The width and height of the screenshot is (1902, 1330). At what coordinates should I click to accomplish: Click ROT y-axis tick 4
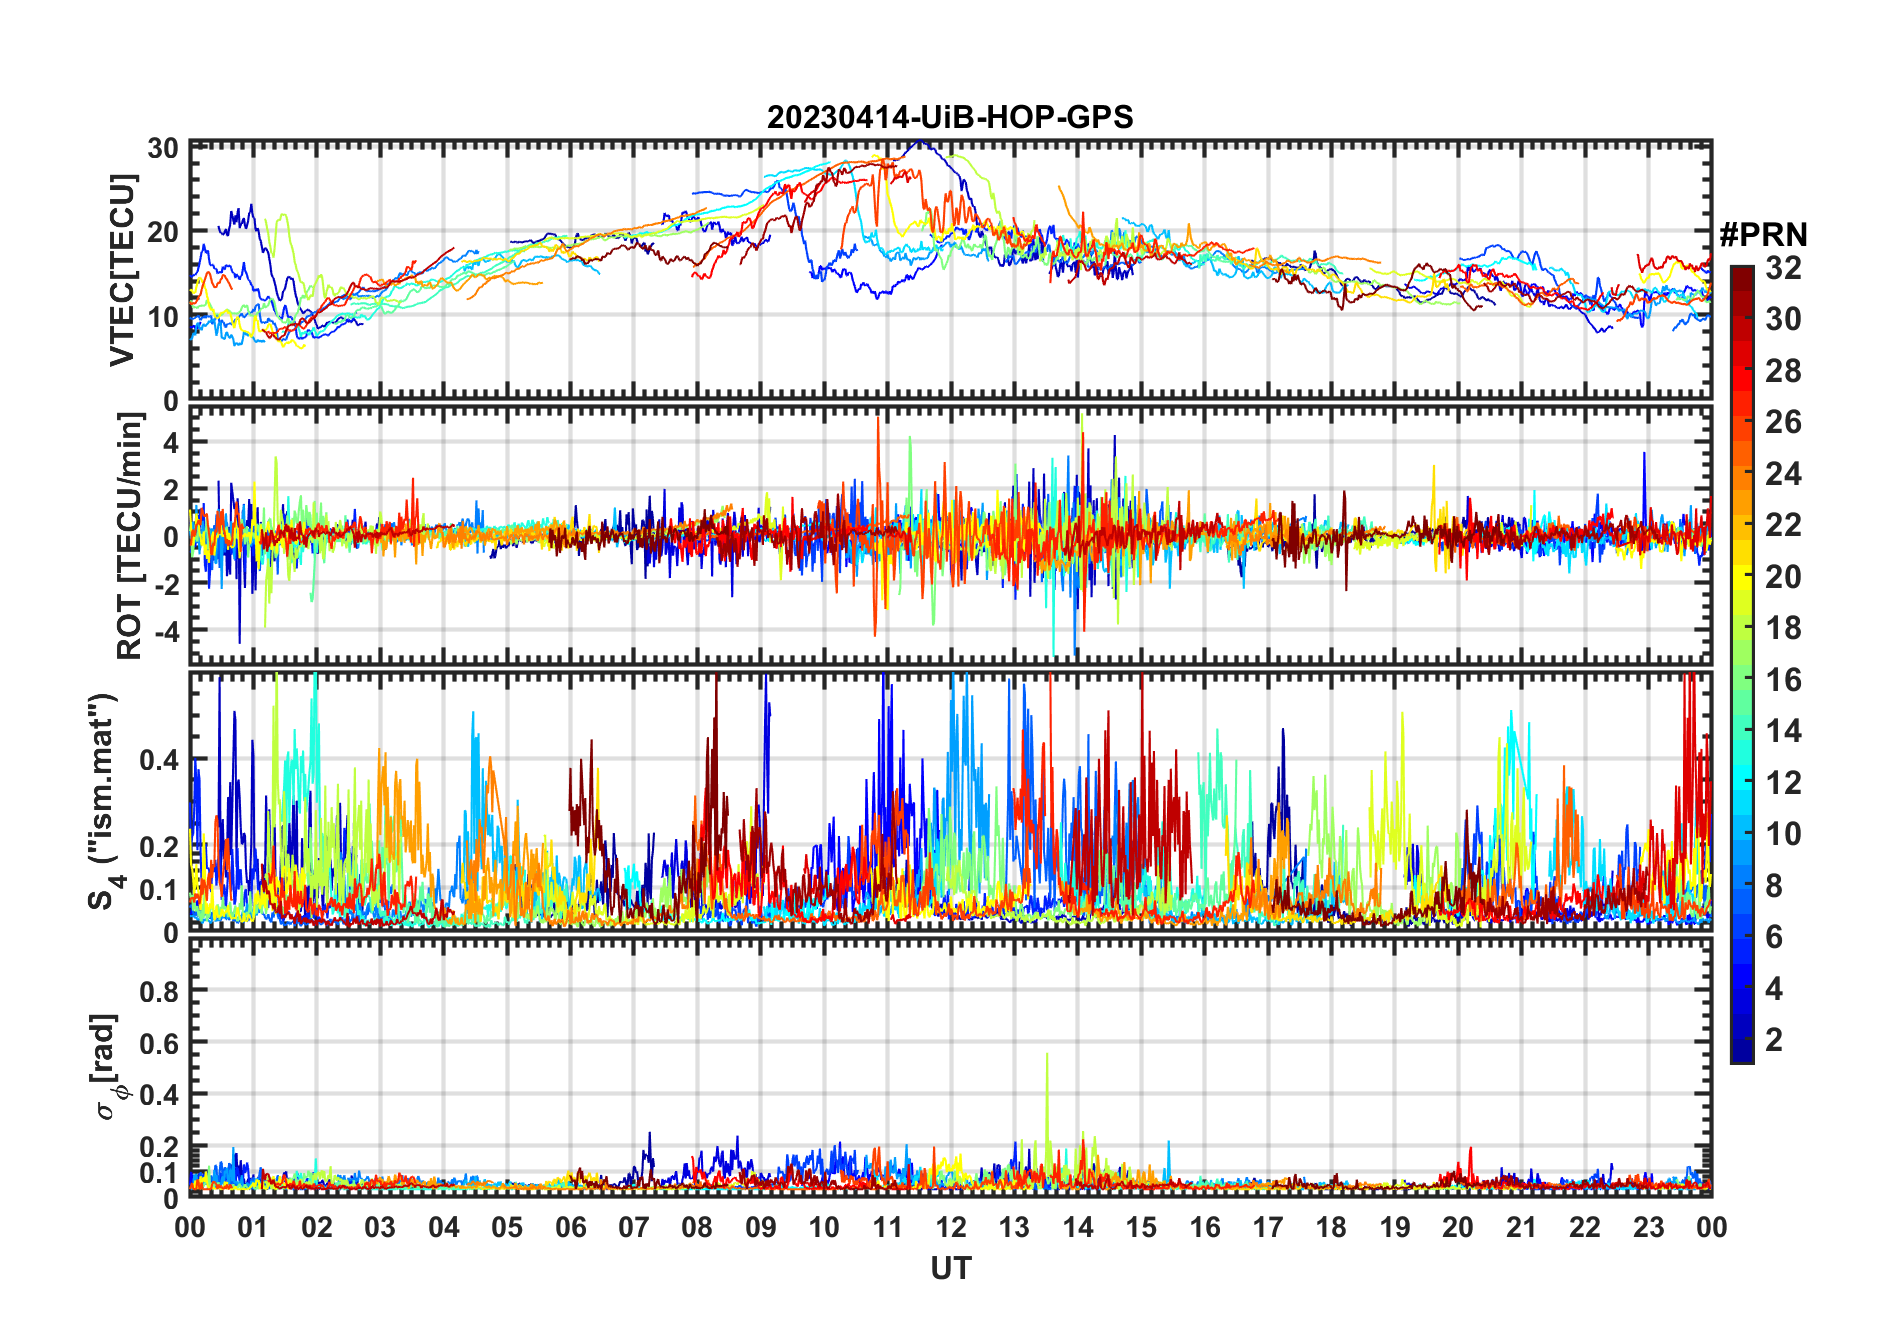[171, 442]
